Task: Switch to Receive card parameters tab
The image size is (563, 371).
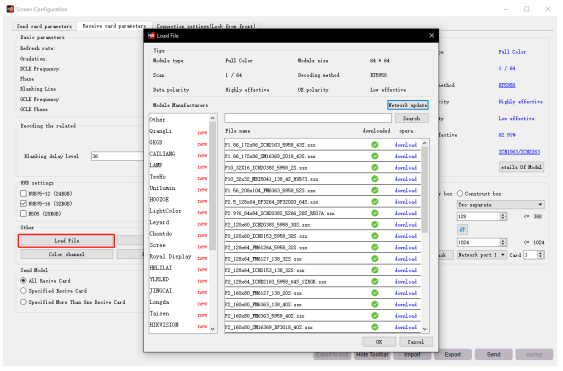Action: (x=114, y=26)
